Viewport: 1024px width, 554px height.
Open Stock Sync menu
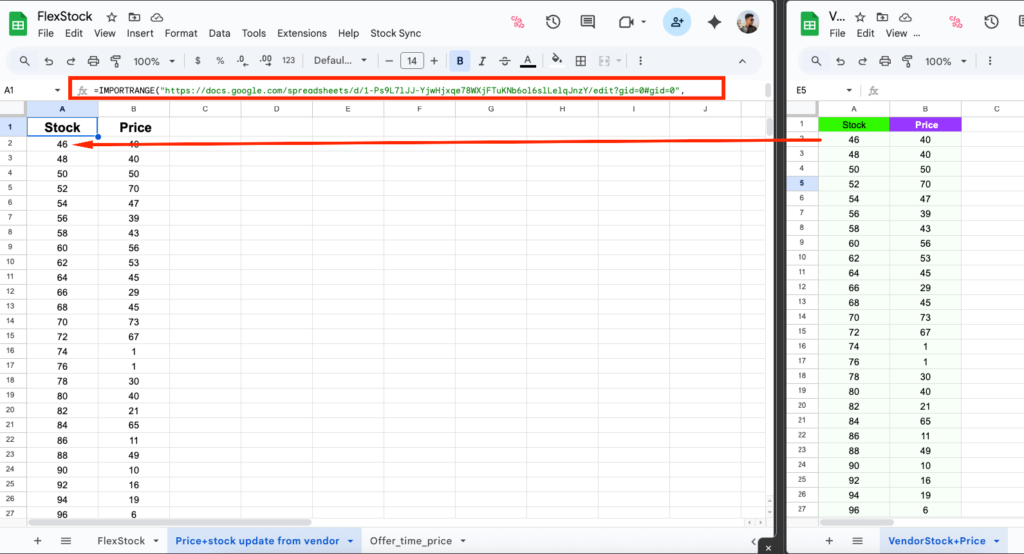tap(396, 33)
